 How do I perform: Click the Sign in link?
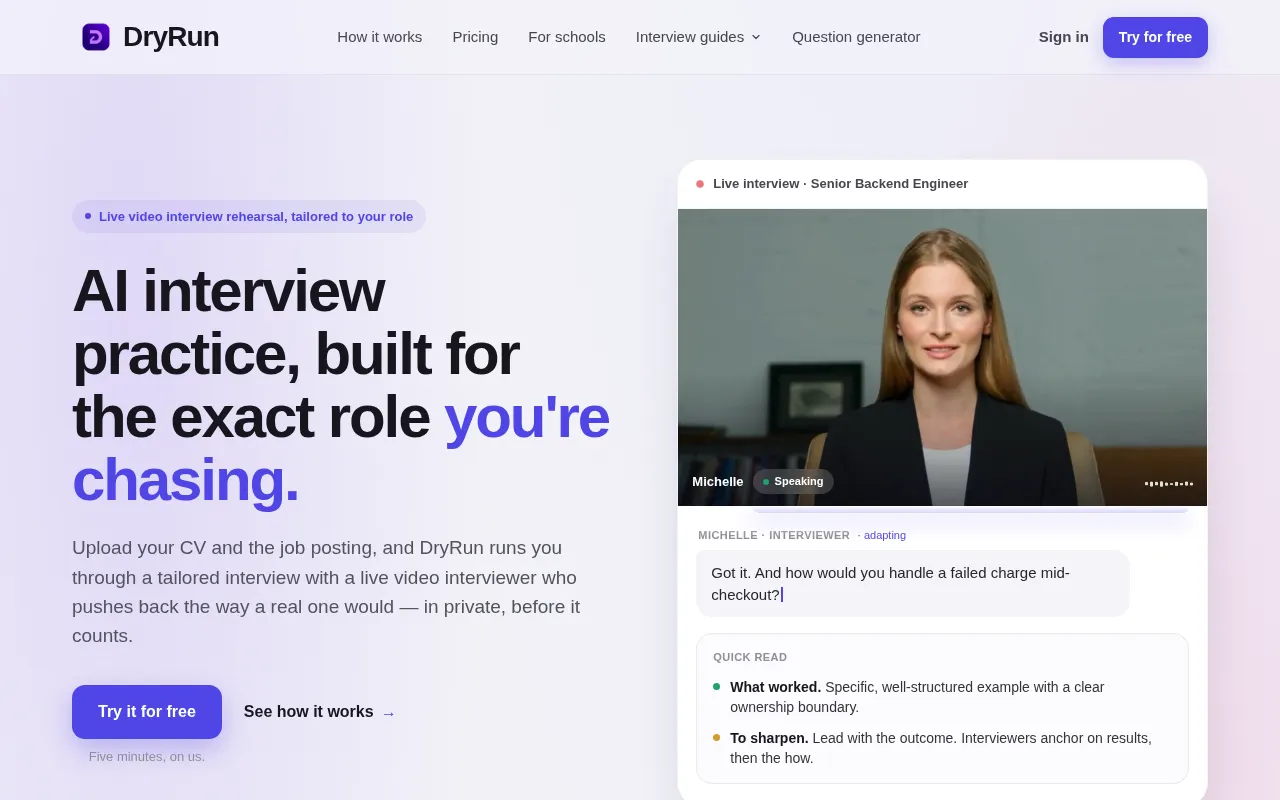click(x=1064, y=37)
